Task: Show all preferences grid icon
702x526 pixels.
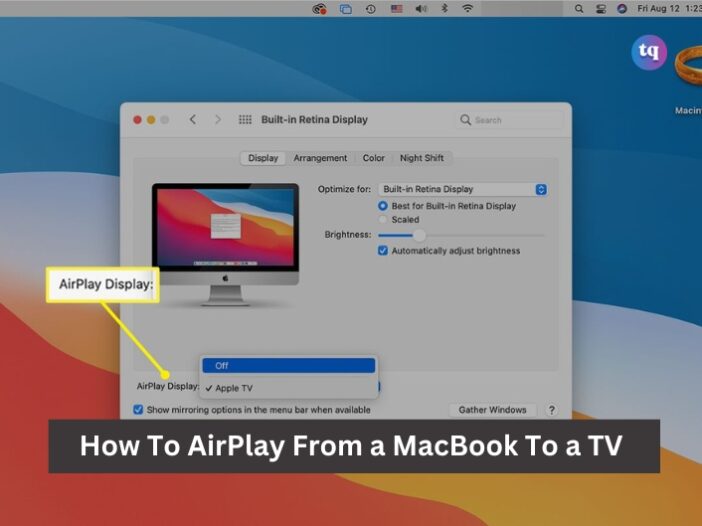Action: pyautogui.click(x=245, y=120)
